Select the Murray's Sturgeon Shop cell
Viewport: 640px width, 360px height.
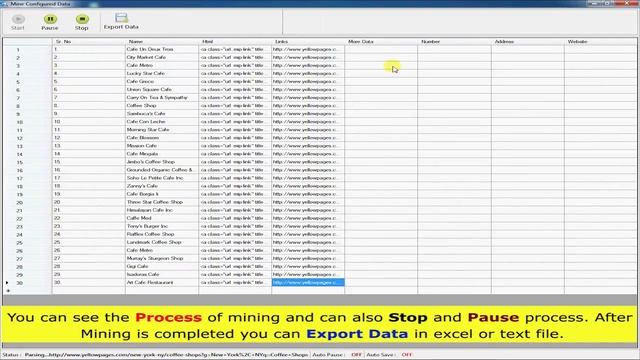click(162, 258)
